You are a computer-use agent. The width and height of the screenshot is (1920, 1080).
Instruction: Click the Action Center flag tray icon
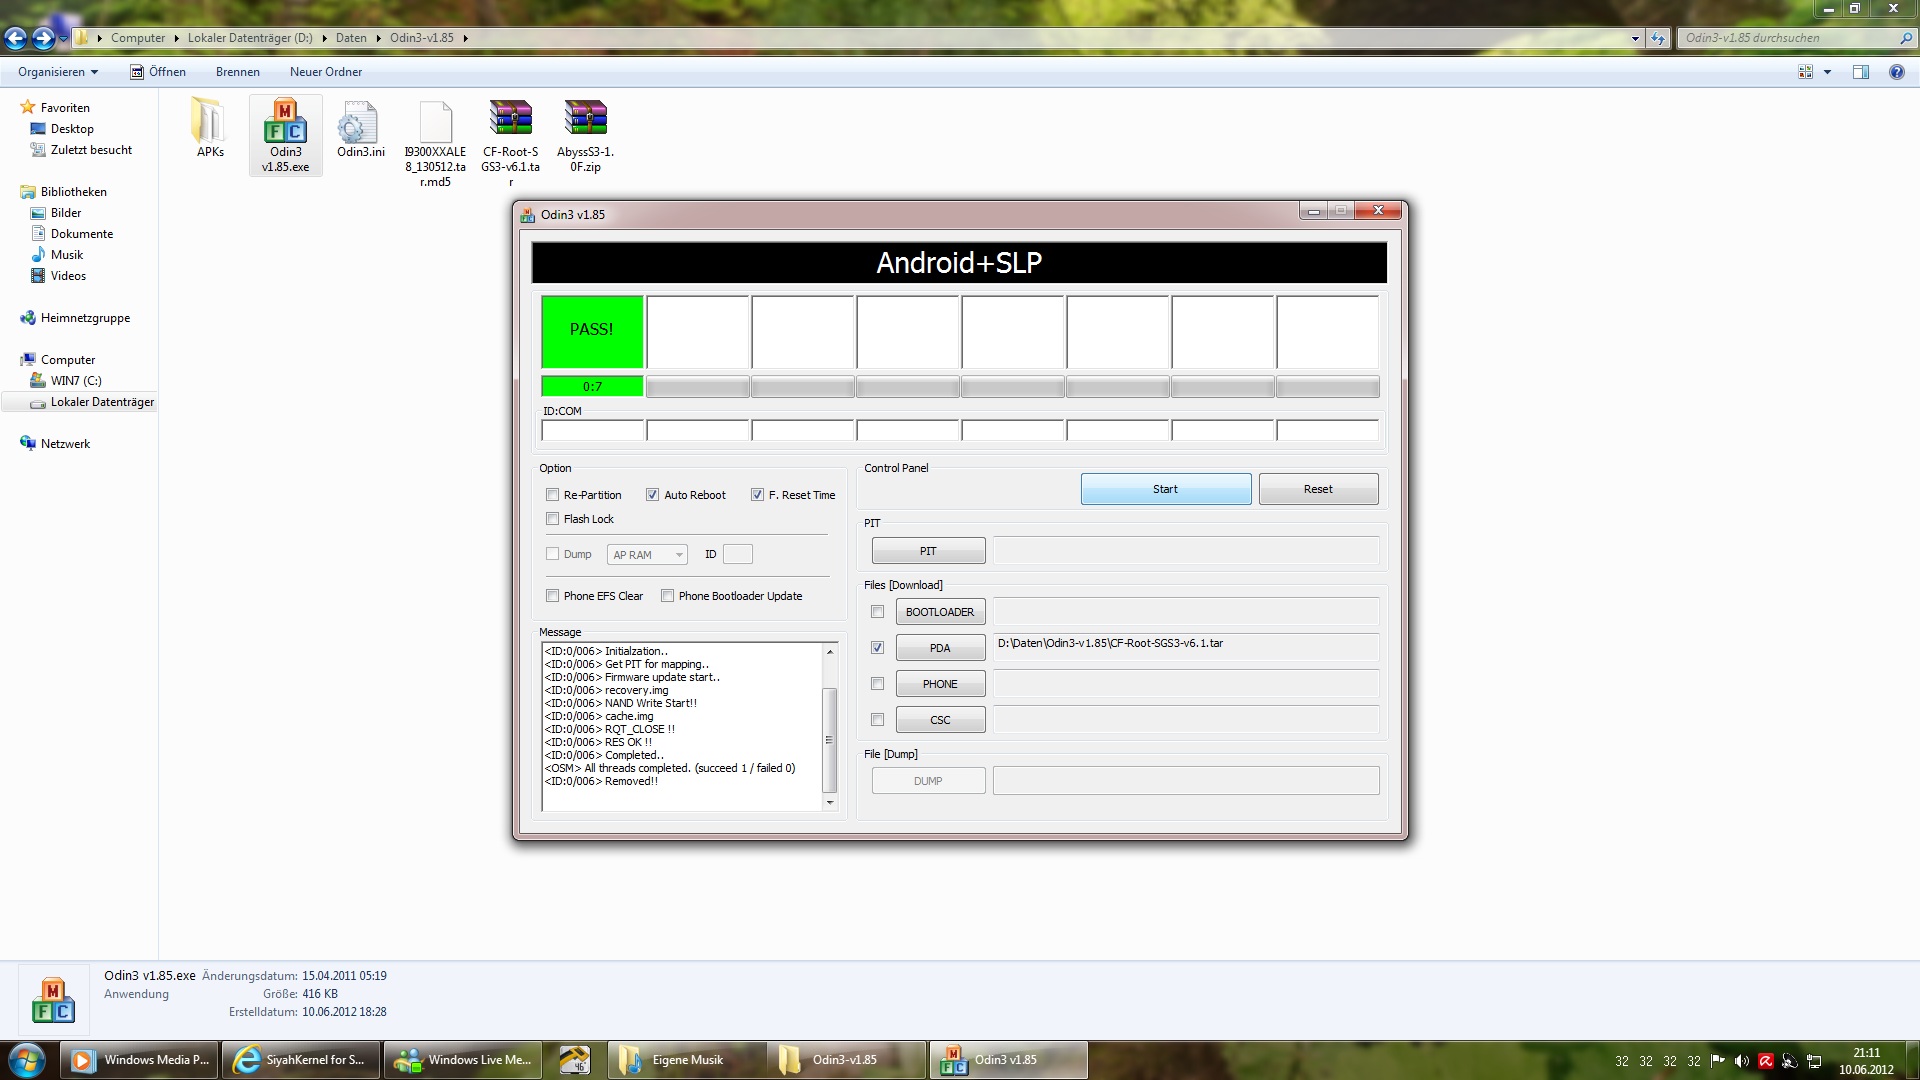[1718, 1061]
